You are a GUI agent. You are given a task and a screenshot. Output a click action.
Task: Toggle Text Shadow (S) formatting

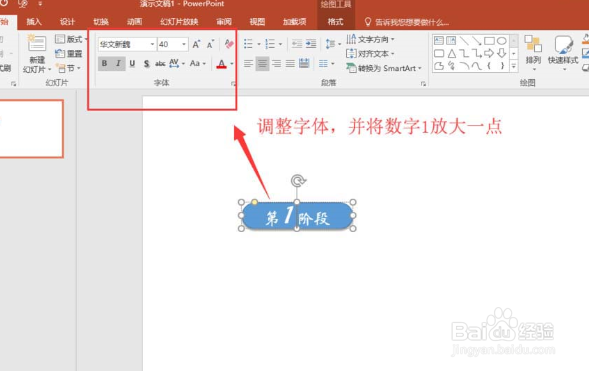click(x=146, y=63)
